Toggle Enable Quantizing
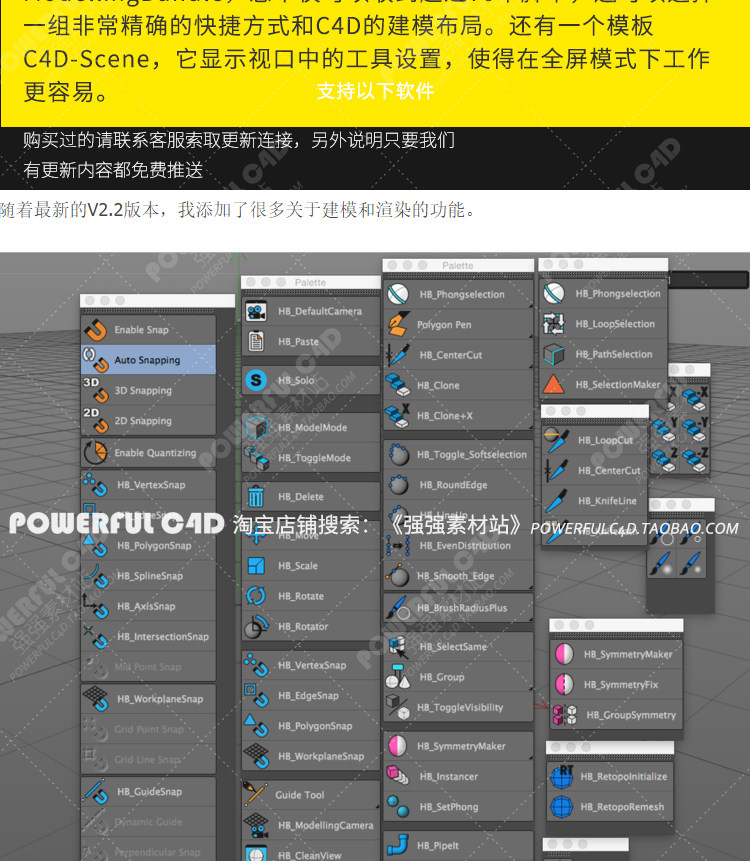Image resolution: width=750 pixels, height=861 pixels. 148,452
